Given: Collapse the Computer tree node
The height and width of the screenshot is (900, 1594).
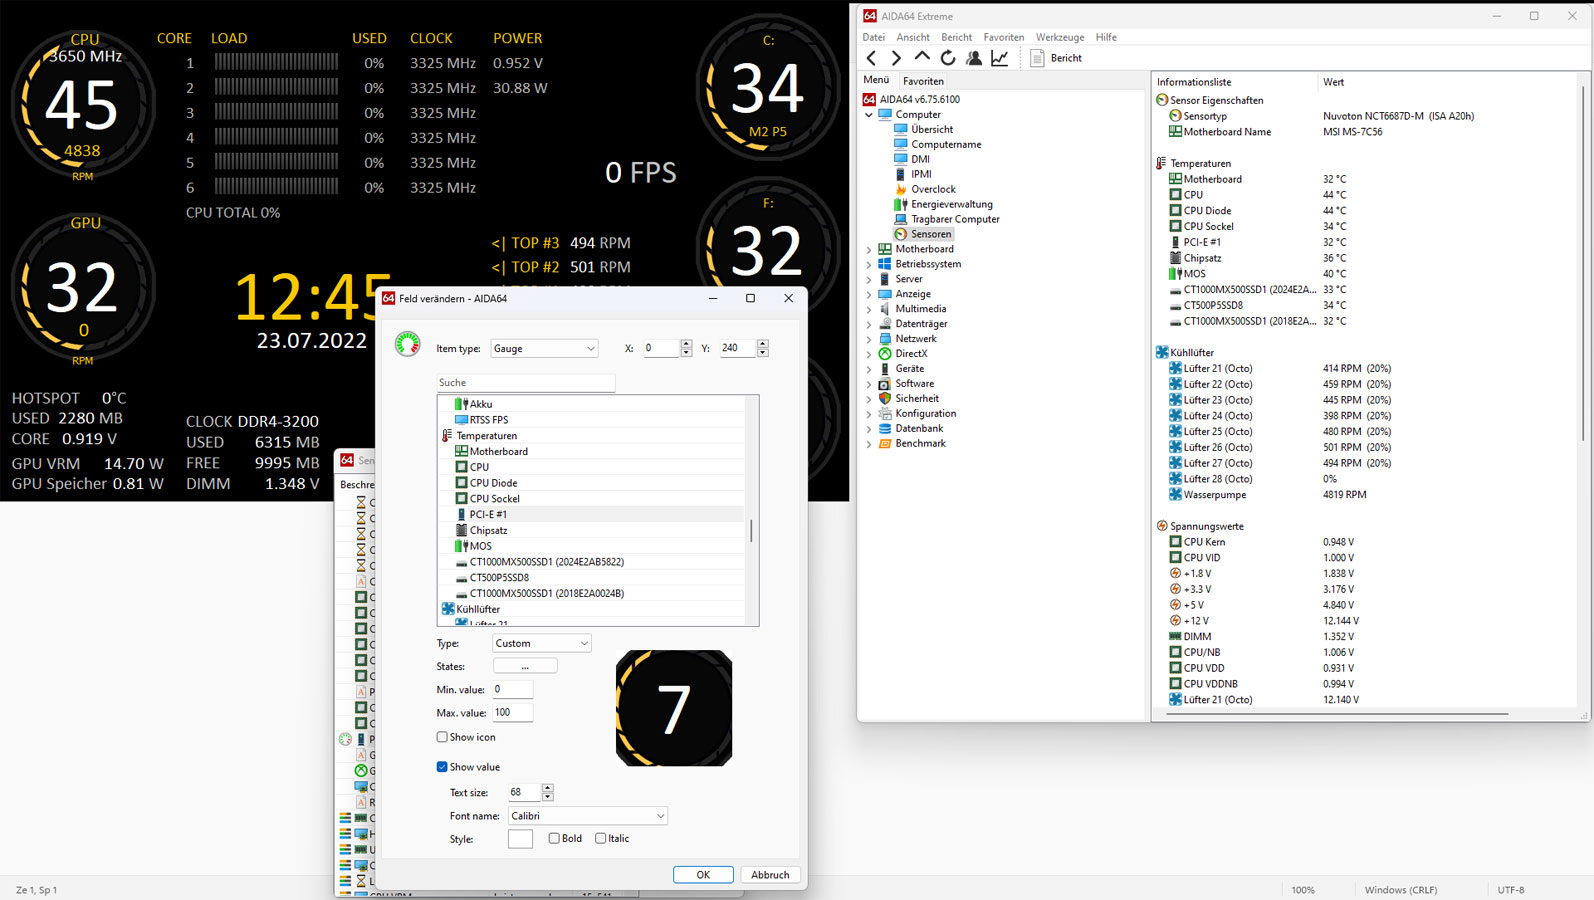Looking at the screenshot, I should click(x=869, y=115).
